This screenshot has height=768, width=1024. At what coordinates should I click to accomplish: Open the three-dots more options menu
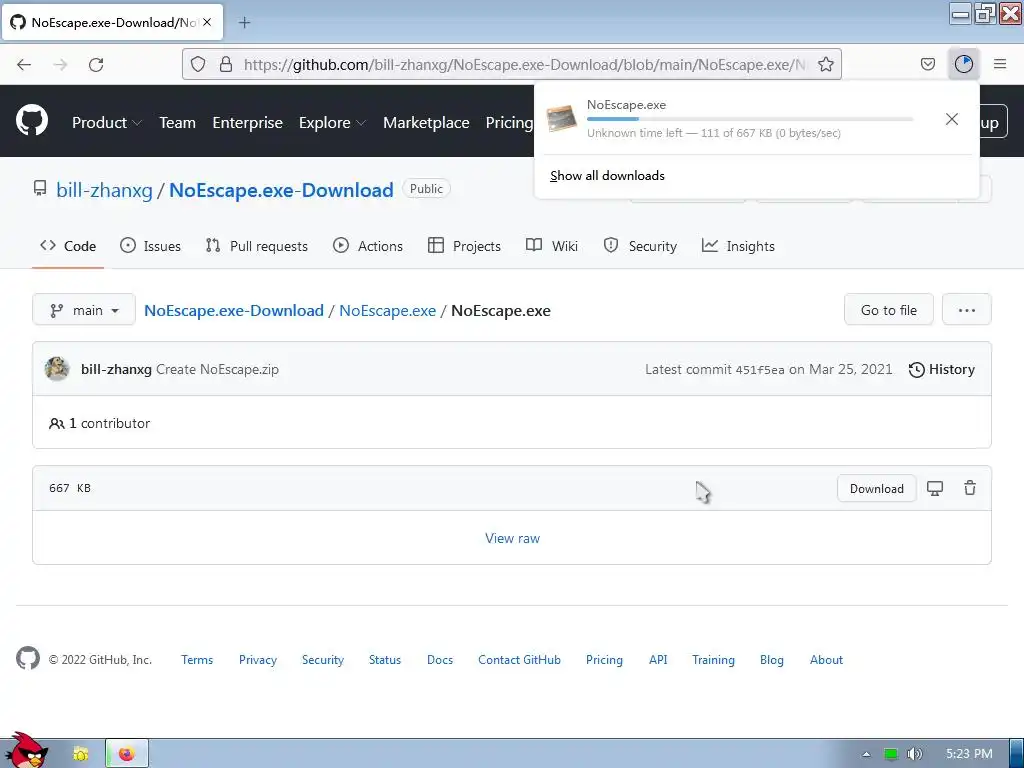click(x=967, y=310)
